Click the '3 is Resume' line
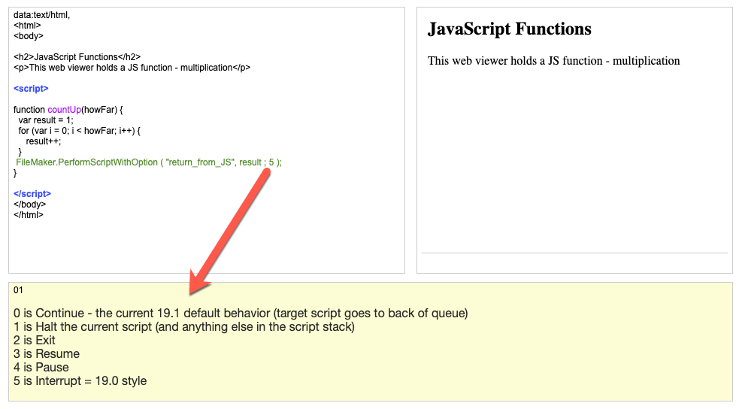Viewport: 739px width, 409px height. point(46,354)
